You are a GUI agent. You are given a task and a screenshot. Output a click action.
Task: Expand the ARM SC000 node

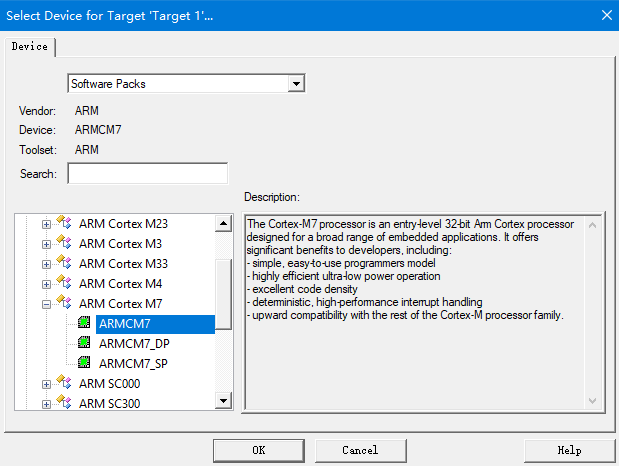46,384
